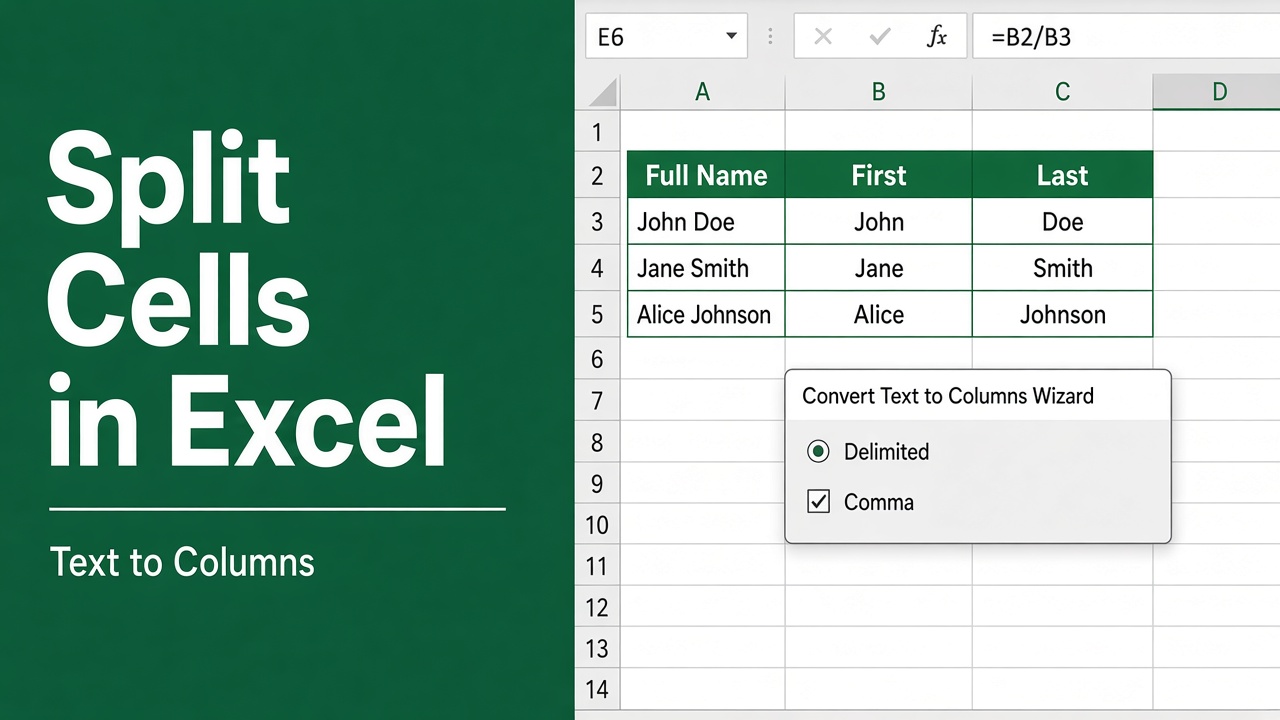Select row 6 header
The height and width of the screenshot is (720, 1280).
coord(598,358)
